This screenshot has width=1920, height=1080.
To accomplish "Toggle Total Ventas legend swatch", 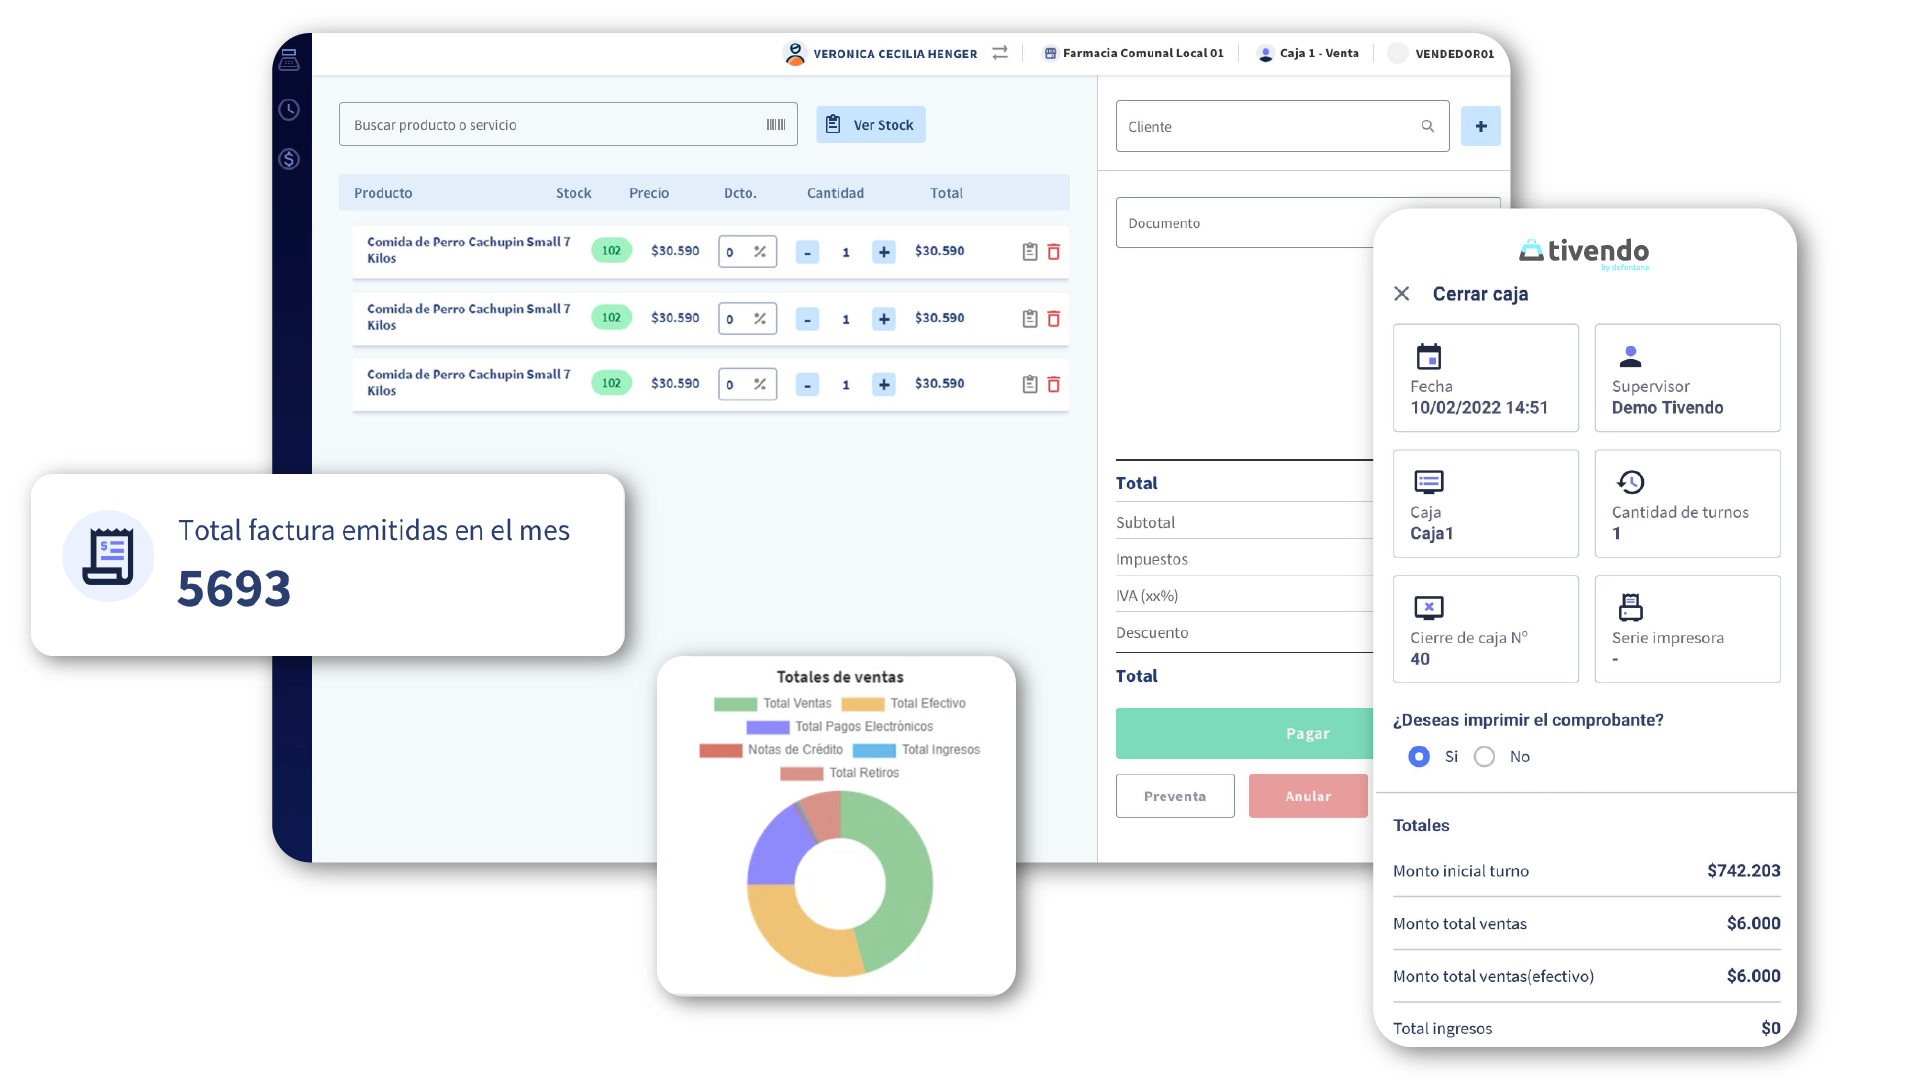I will click(735, 704).
